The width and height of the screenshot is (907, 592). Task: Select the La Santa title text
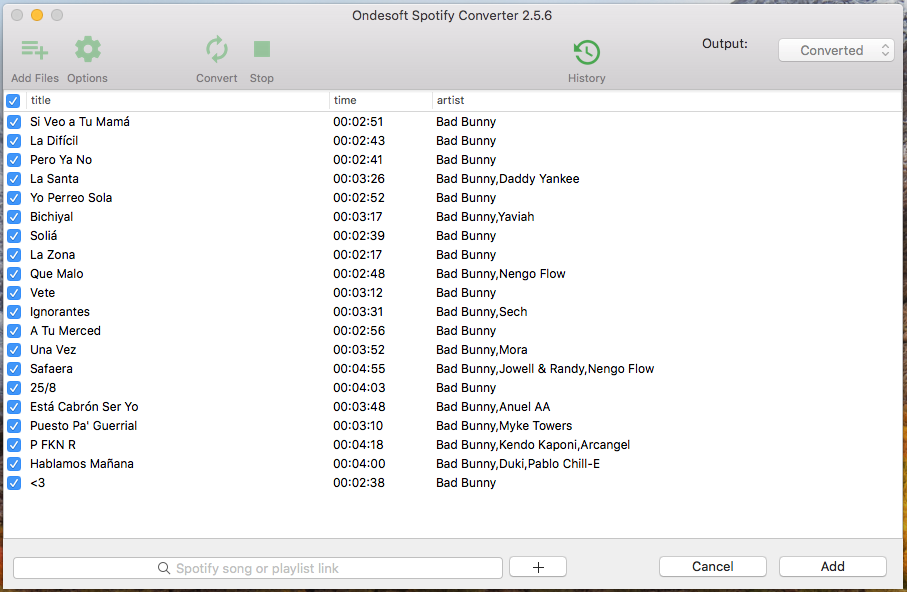coord(54,179)
